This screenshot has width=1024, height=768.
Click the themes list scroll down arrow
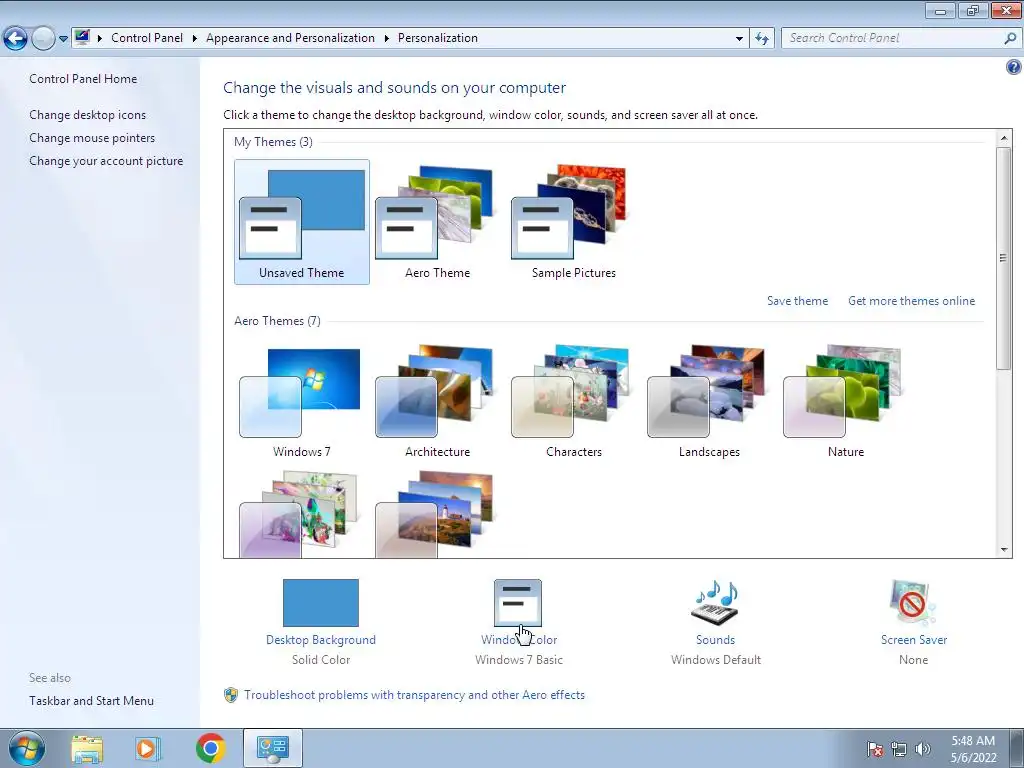tap(1004, 550)
